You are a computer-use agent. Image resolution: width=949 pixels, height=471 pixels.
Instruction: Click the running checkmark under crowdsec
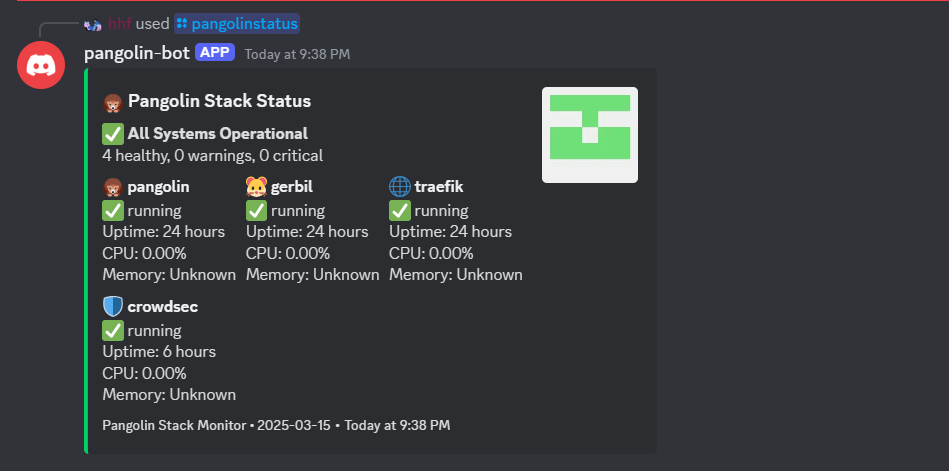click(113, 331)
